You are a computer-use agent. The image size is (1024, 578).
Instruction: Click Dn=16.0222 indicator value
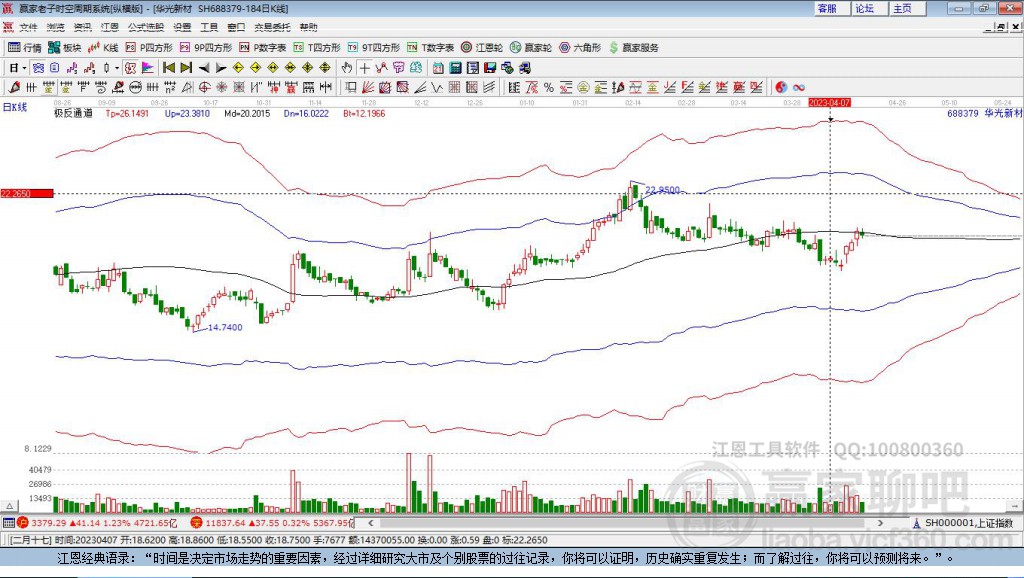(306, 113)
